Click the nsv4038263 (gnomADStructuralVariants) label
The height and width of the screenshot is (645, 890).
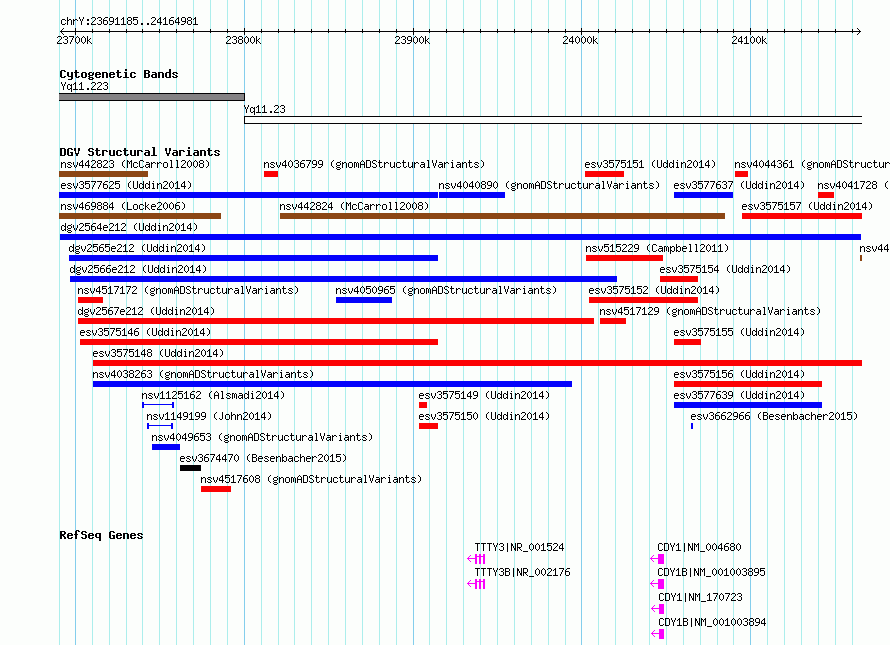tap(203, 374)
